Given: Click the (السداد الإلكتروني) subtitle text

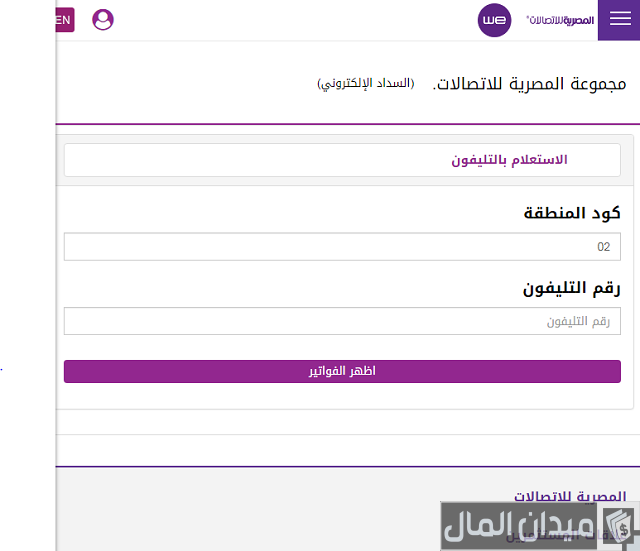Looking at the screenshot, I should pyautogui.click(x=366, y=84).
